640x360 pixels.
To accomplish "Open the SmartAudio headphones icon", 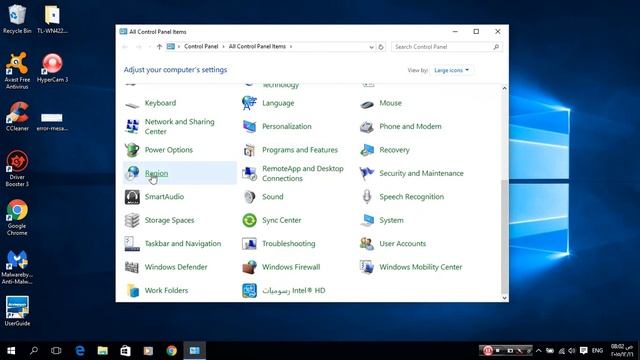I will (132, 197).
